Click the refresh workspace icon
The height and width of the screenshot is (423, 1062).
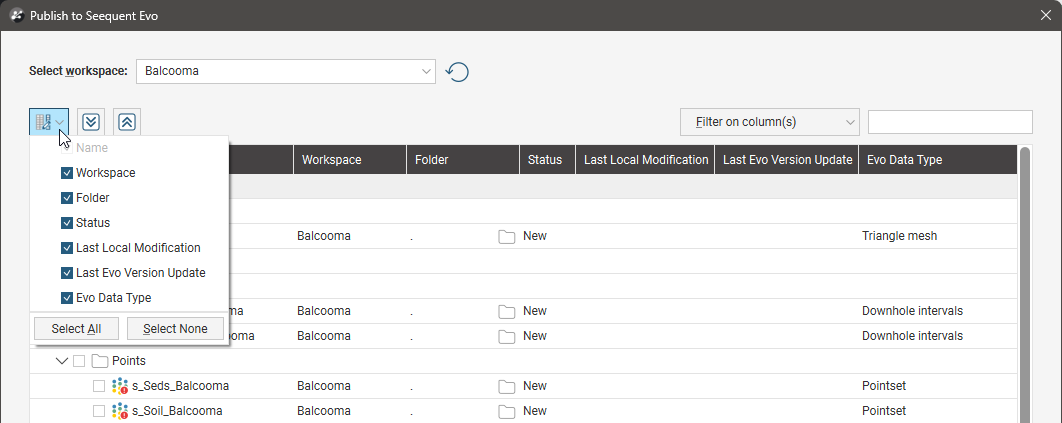pos(458,72)
